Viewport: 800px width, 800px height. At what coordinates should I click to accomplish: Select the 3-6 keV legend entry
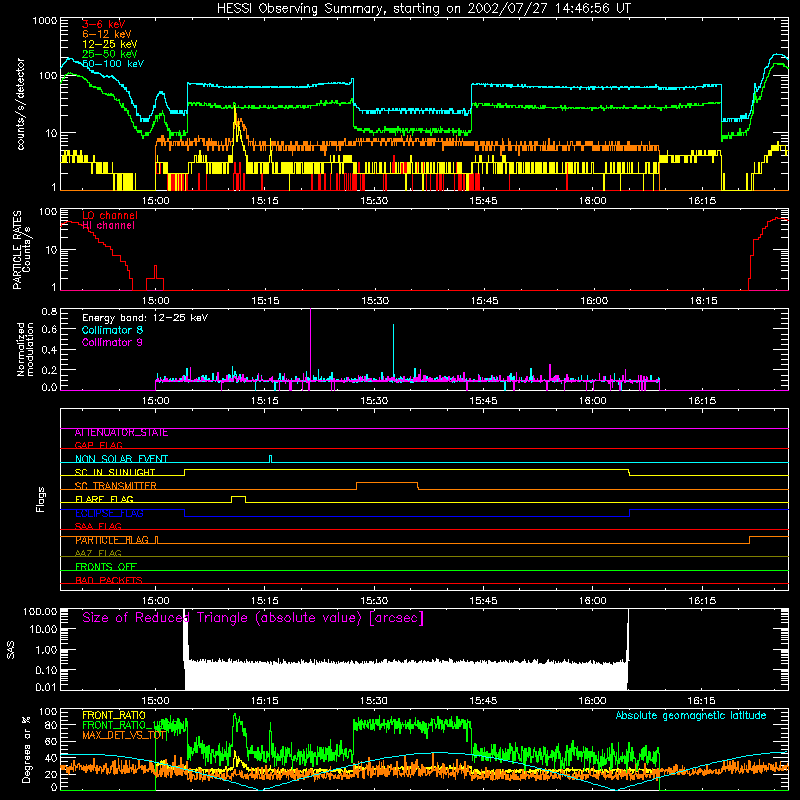(x=104, y=24)
